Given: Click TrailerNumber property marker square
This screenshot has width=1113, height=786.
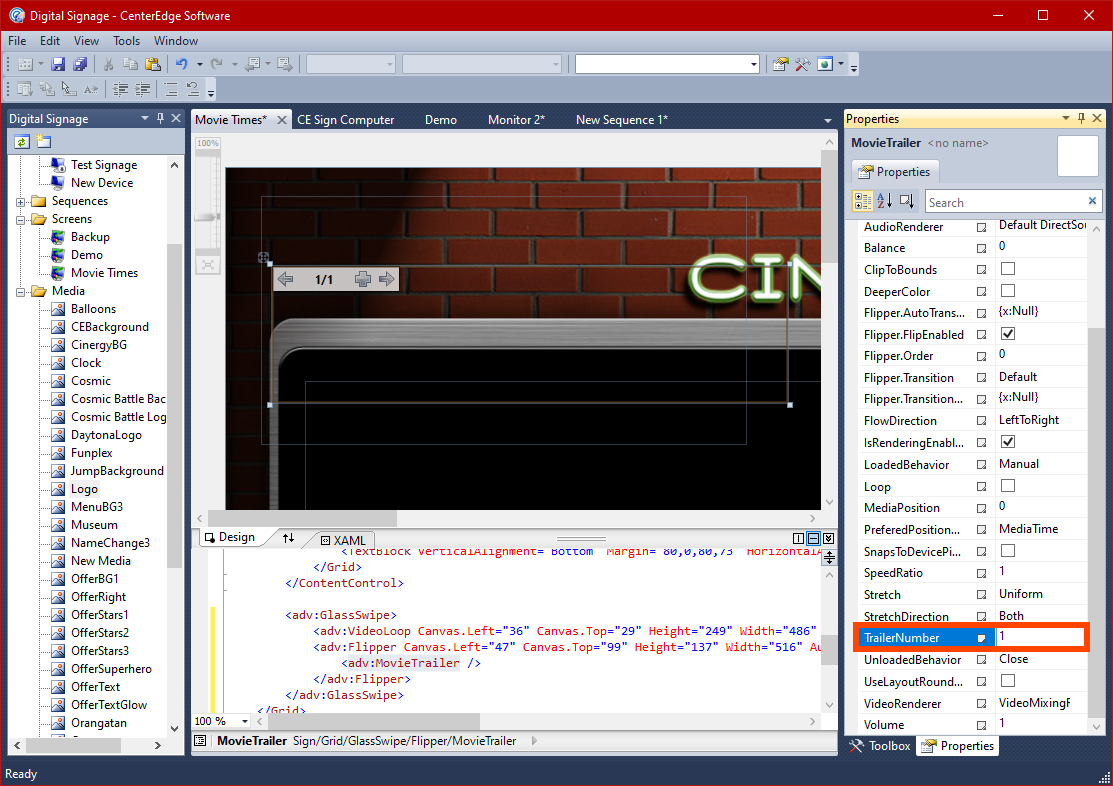Looking at the screenshot, I should tap(982, 638).
